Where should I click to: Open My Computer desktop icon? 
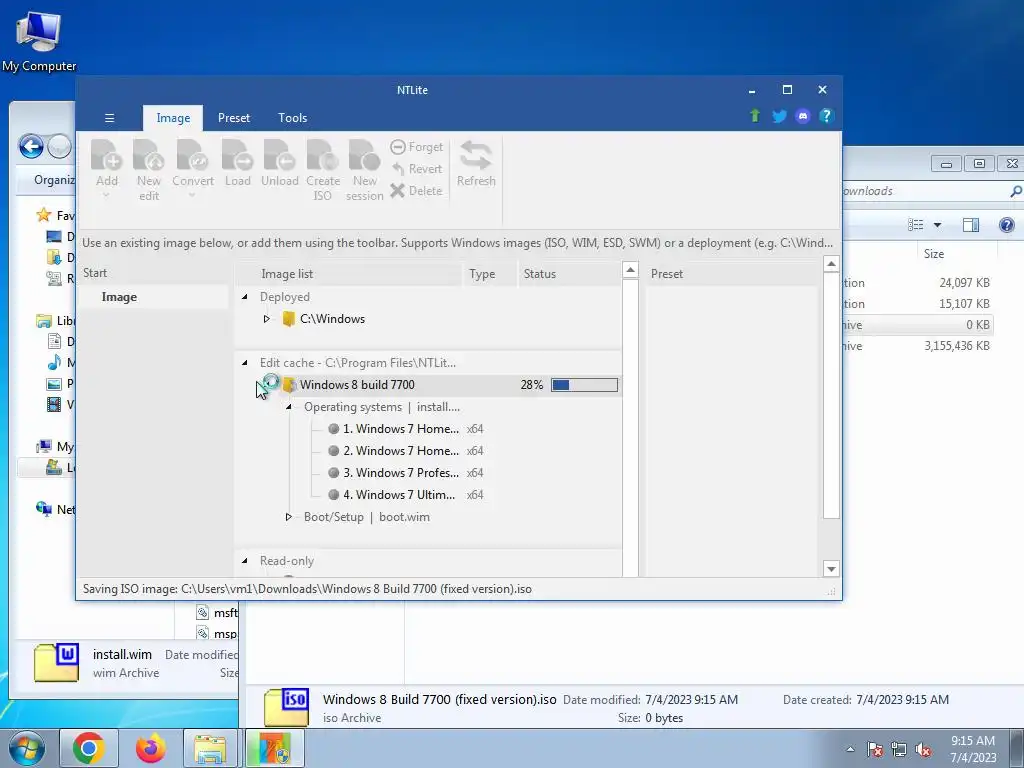(x=39, y=42)
